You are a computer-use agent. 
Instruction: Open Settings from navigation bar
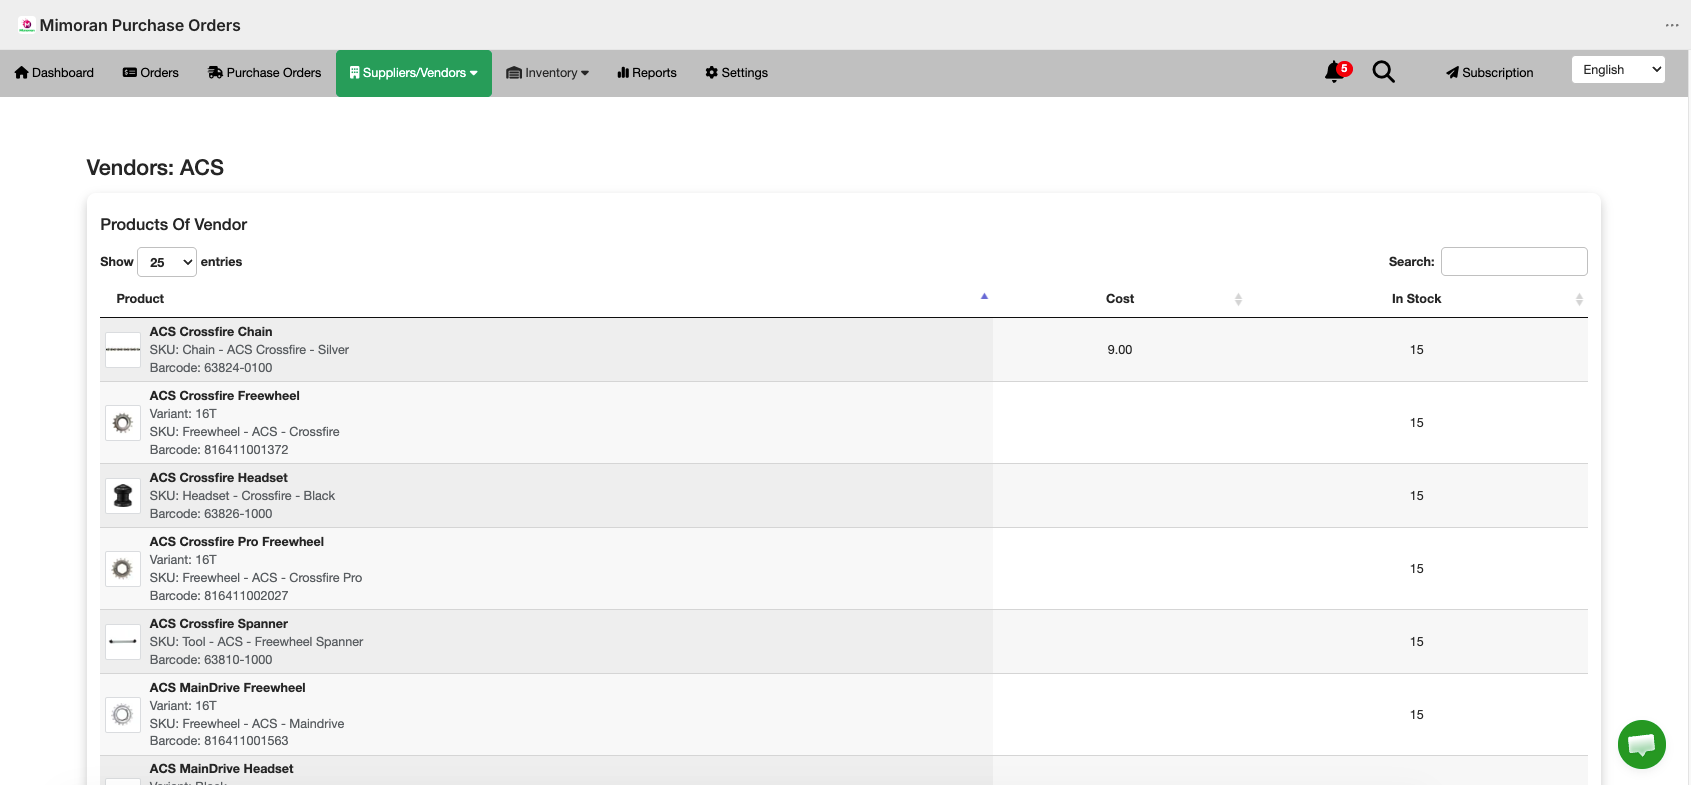(x=737, y=73)
